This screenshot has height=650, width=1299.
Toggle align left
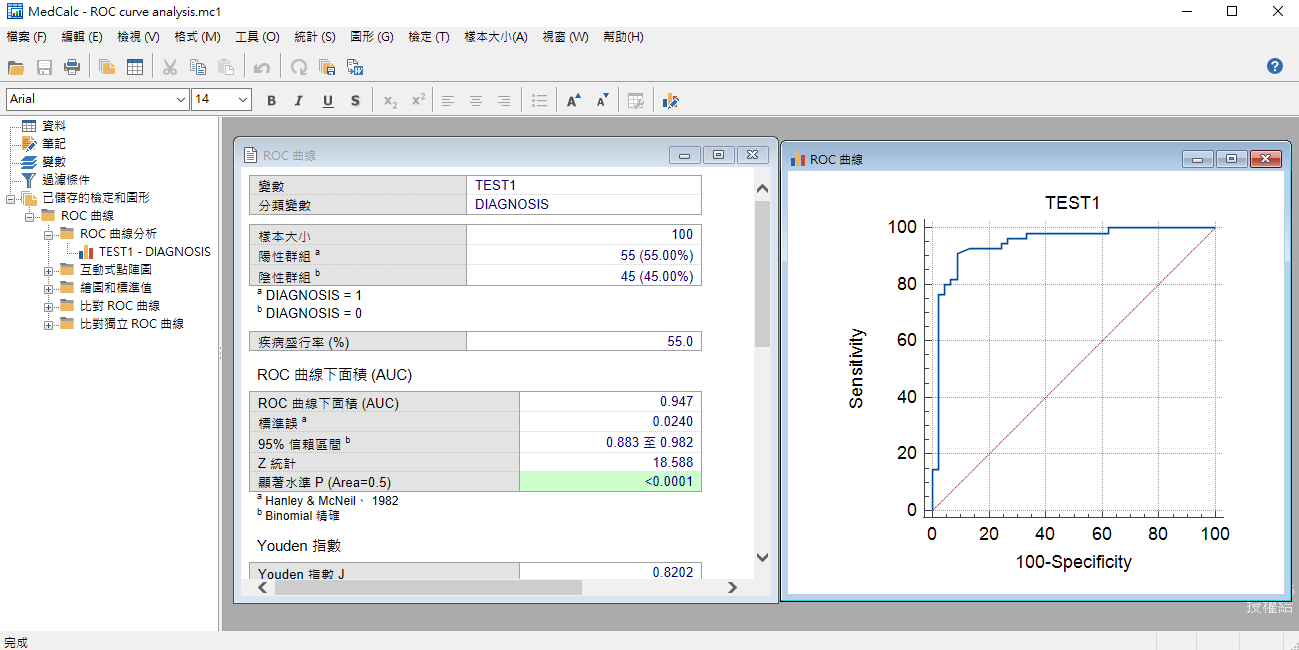pyautogui.click(x=447, y=100)
